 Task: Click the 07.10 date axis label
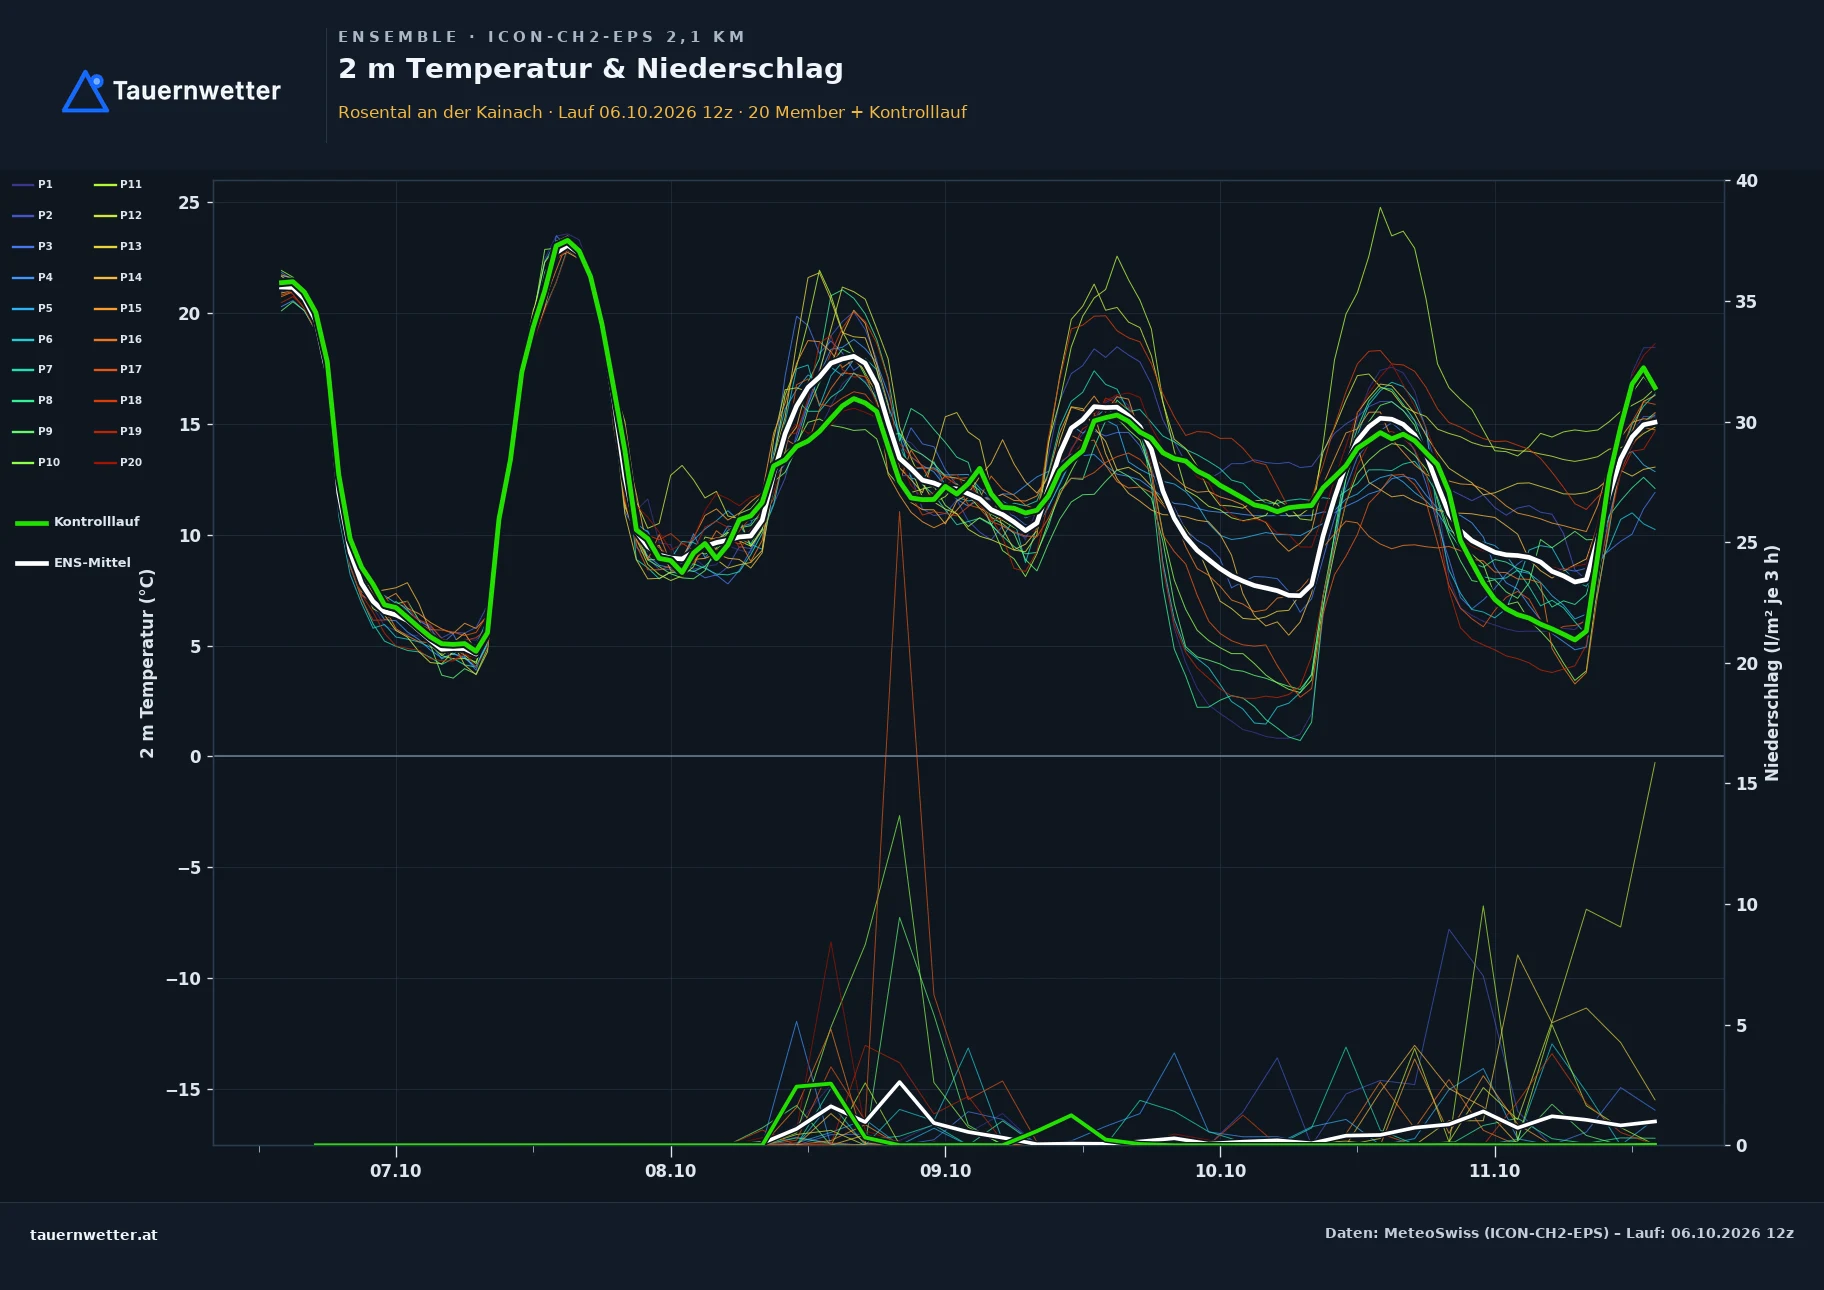396,1171
